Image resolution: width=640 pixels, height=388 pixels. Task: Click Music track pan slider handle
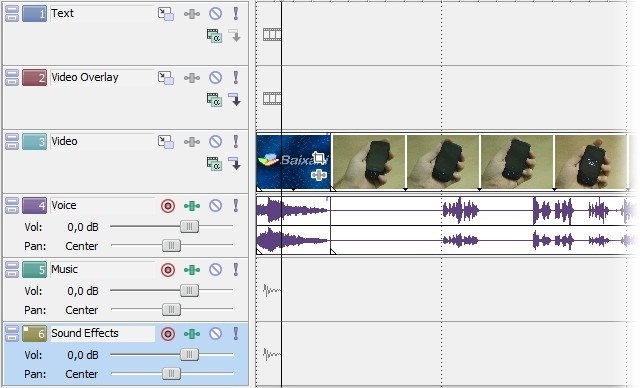point(171,310)
